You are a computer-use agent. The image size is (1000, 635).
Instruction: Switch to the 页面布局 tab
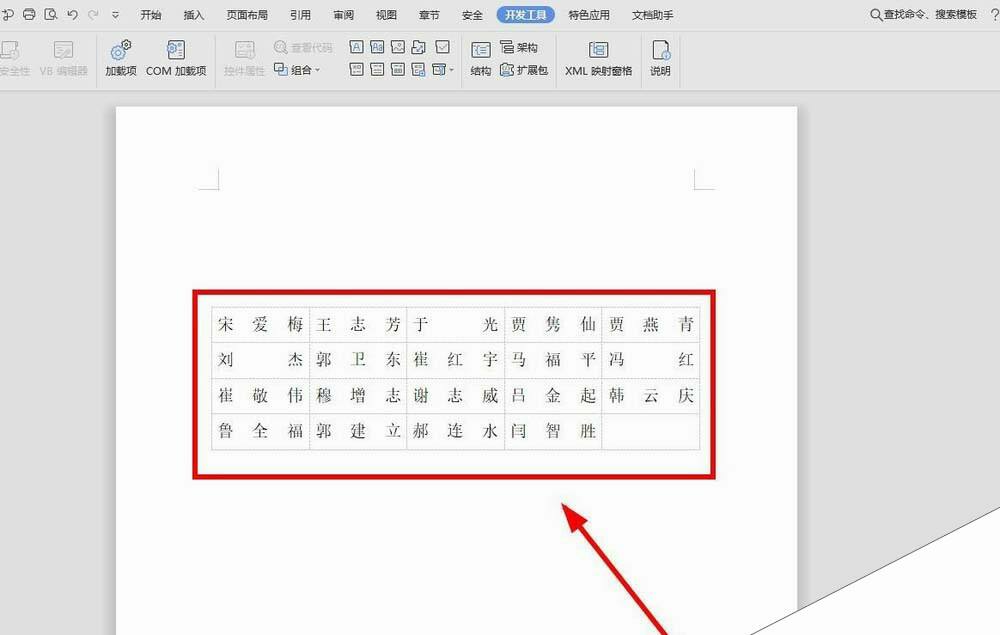(x=247, y=15)
